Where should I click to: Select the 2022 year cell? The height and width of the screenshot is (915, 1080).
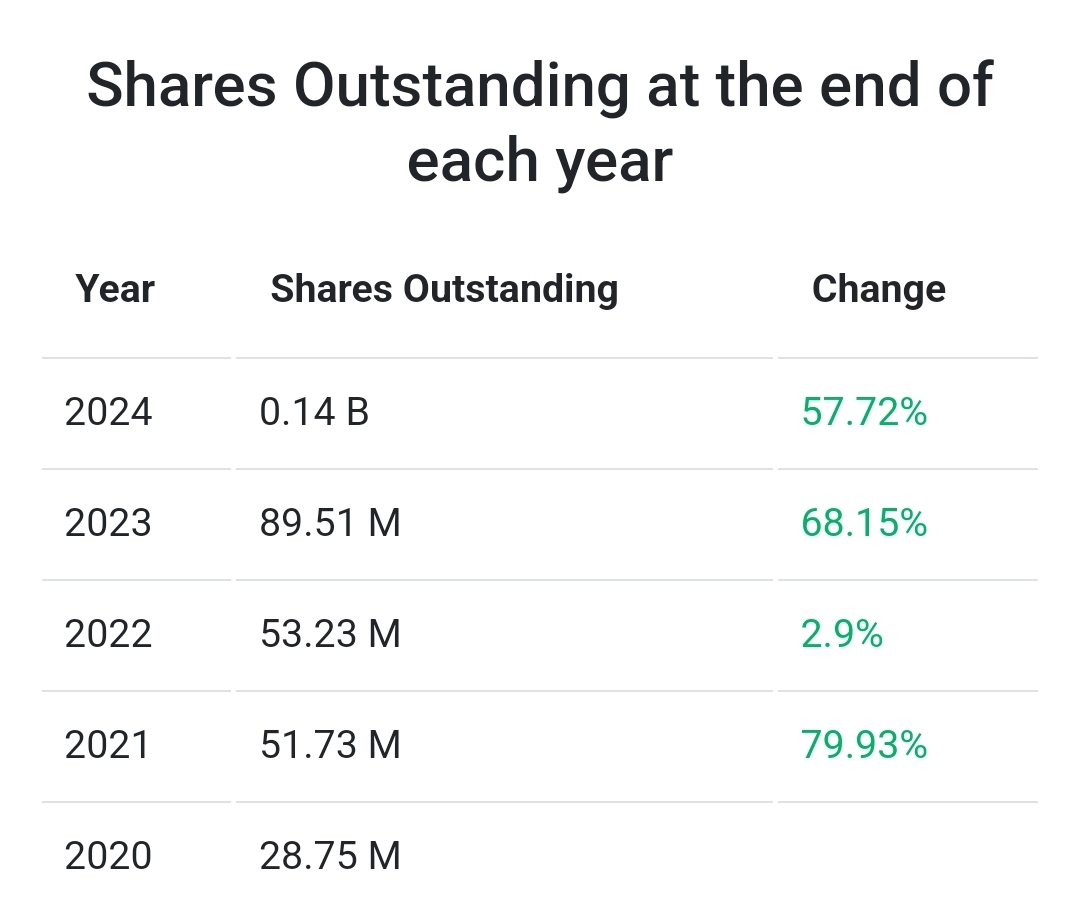tap(108, 634)
